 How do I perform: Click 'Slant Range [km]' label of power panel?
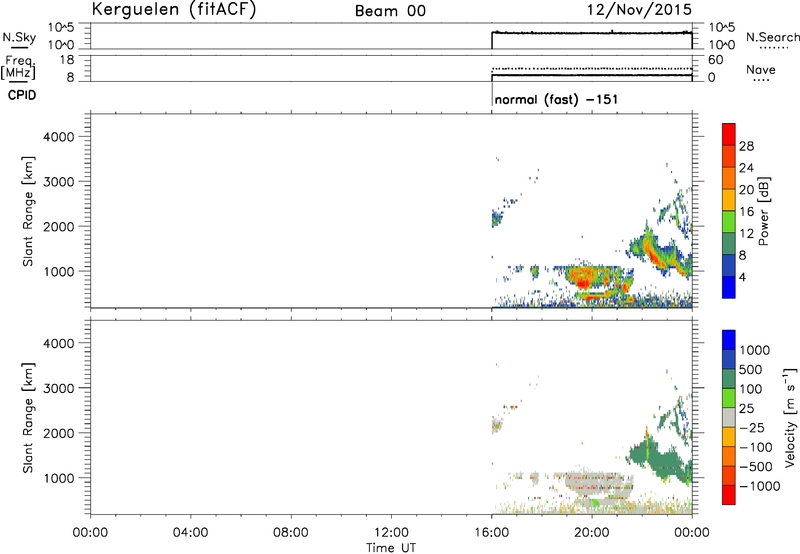[x=28, y=211]
